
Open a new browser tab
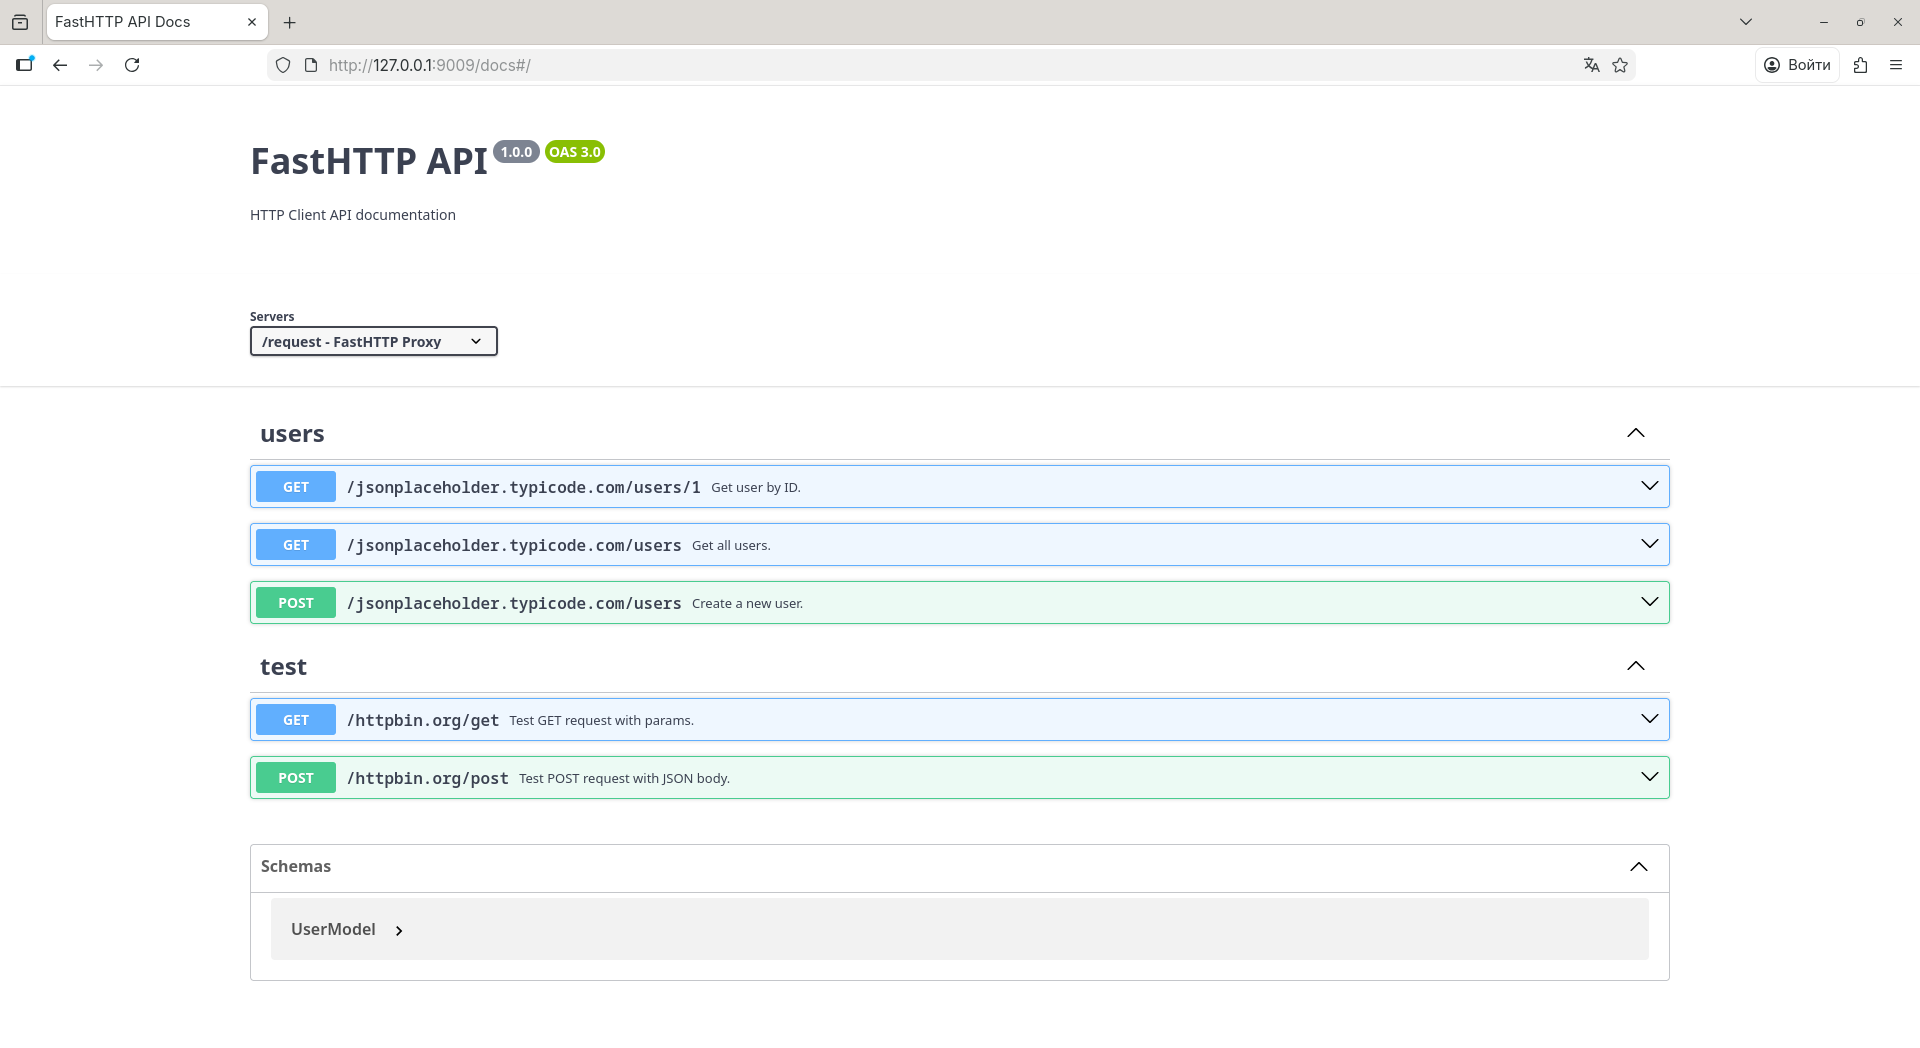[x=289, y=22]
